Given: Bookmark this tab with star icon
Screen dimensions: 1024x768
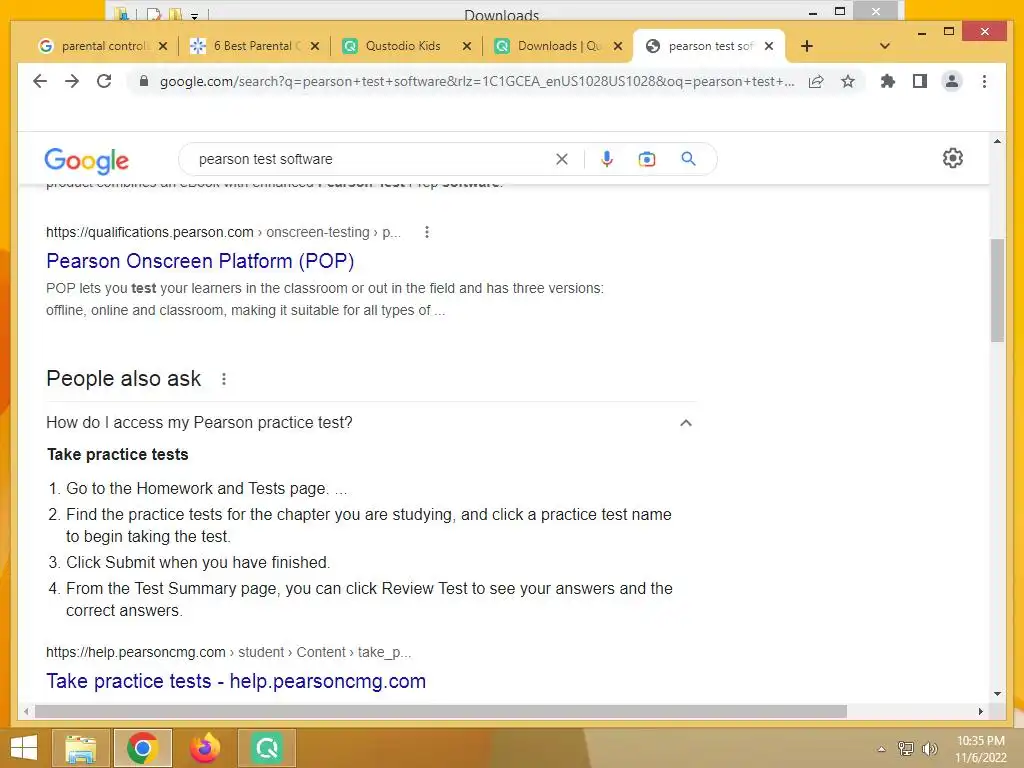Looking at the screenshot, I should pyautogui.click(x=848, y=82).
